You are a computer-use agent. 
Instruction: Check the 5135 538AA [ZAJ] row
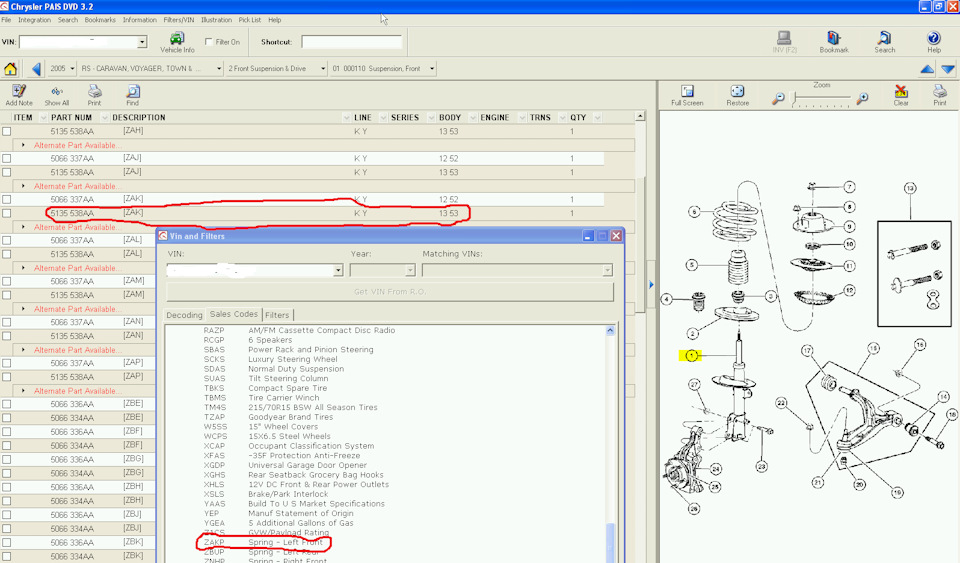coord(7,173)
